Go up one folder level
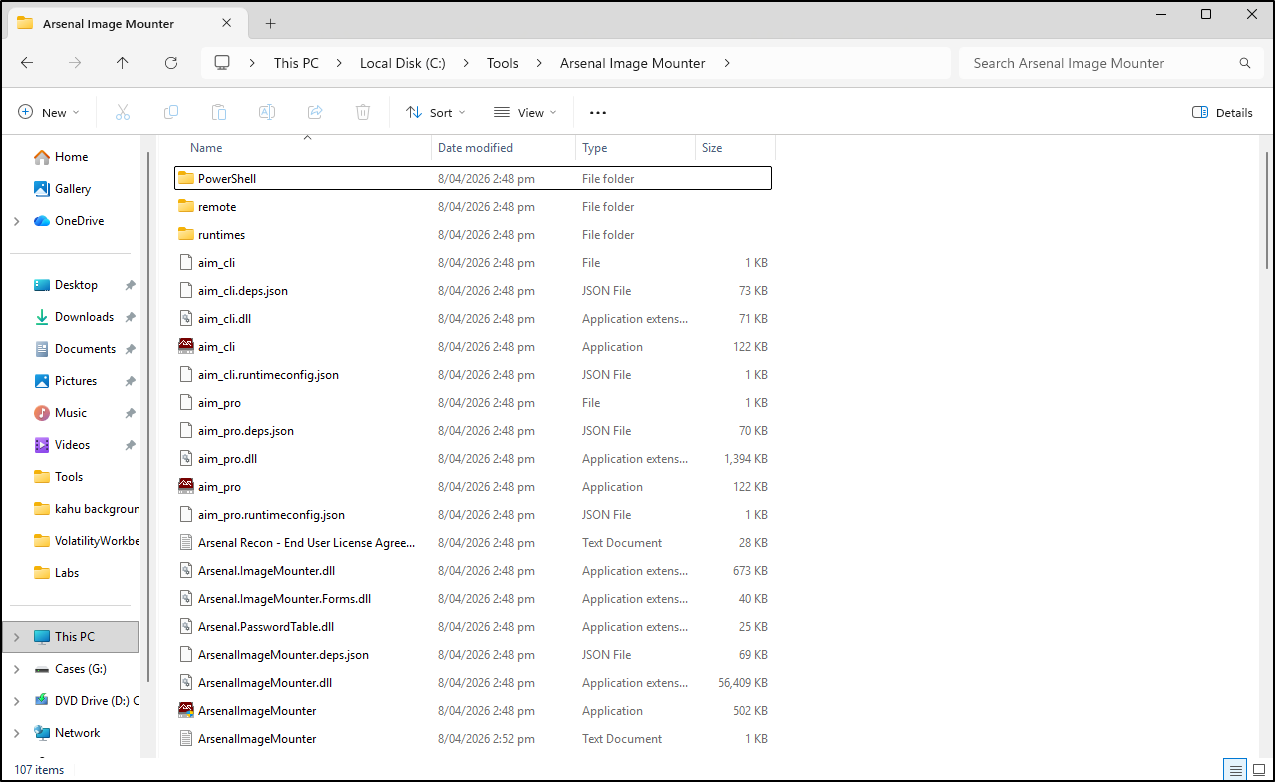 click(122, 63)
